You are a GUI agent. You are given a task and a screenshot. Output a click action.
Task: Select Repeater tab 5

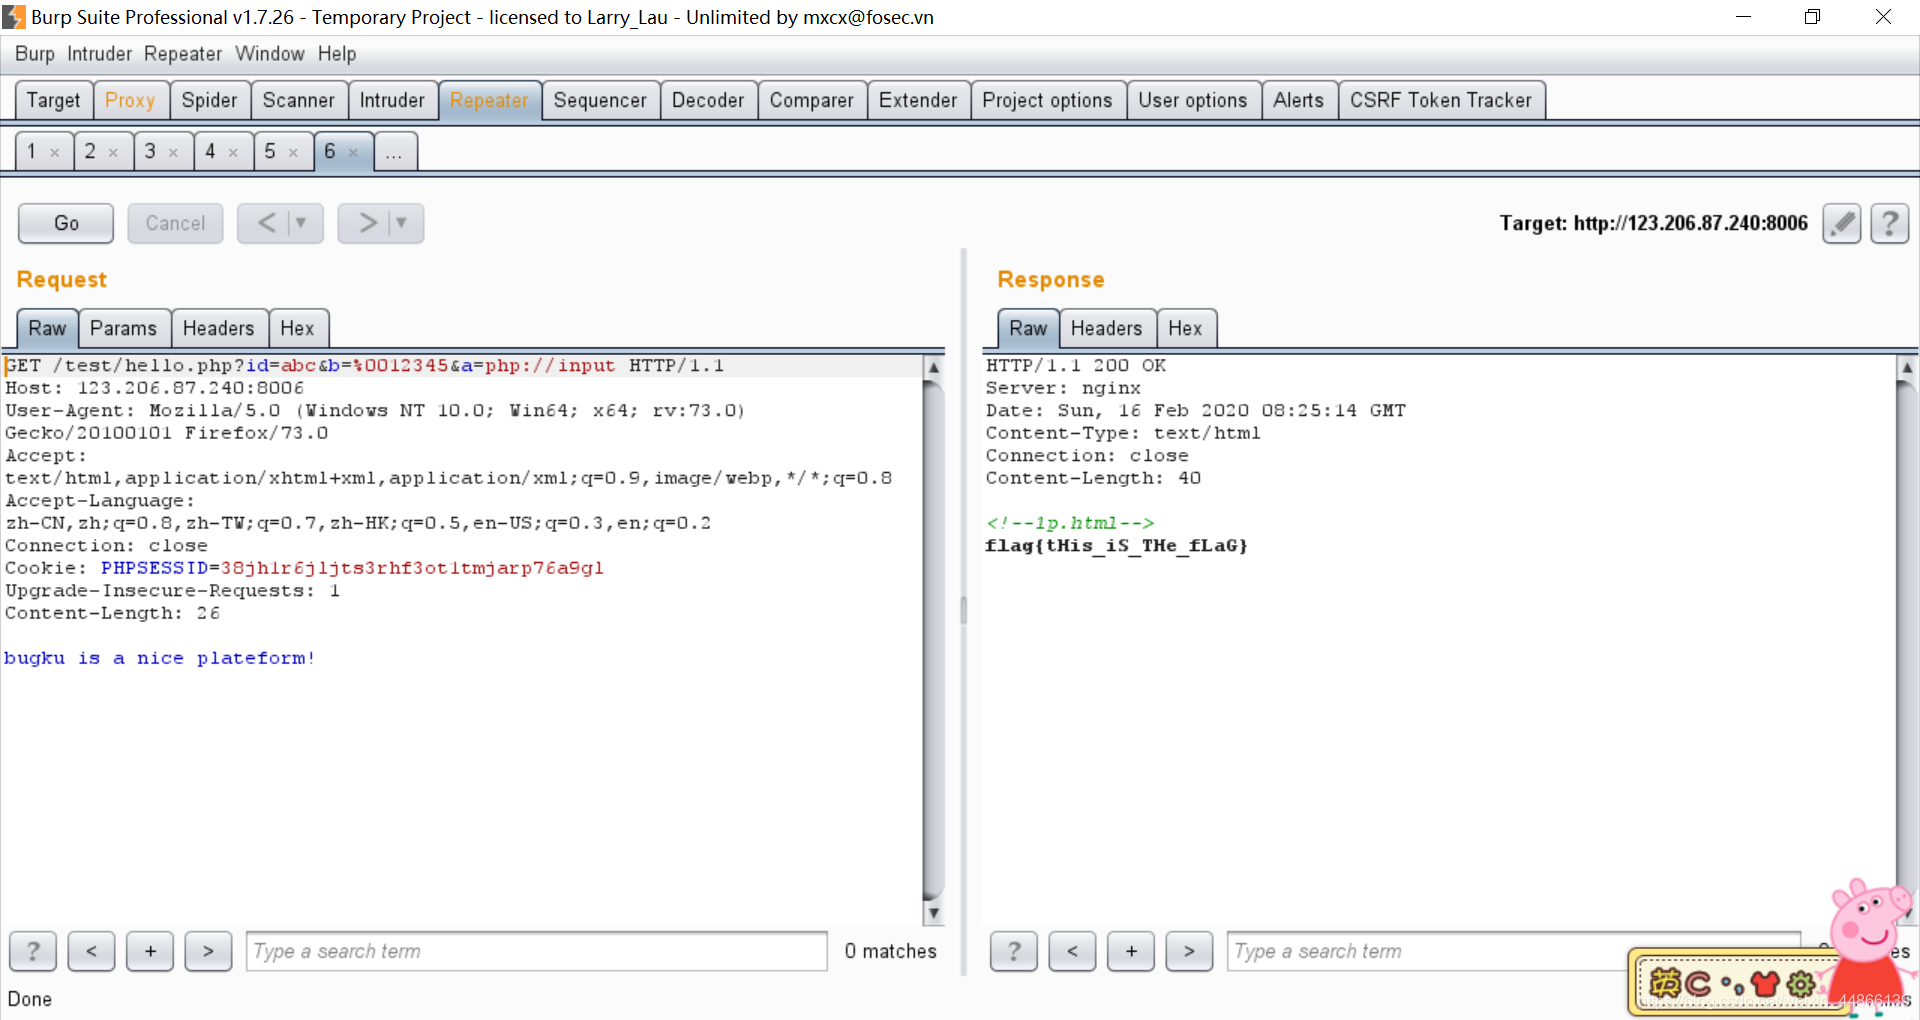click(271, 152)
